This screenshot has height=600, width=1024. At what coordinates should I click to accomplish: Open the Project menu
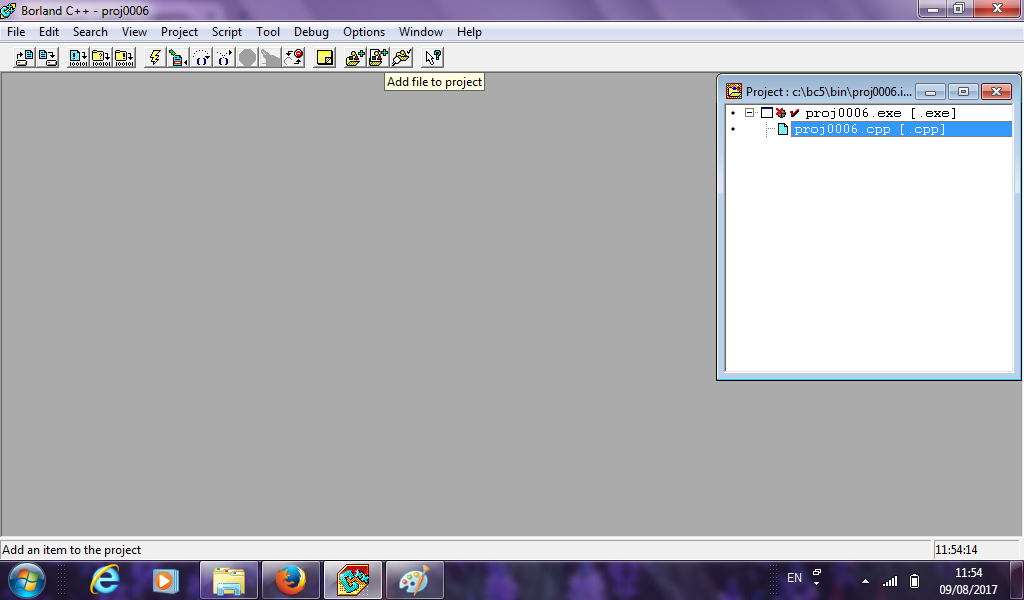(x=179, y=31)
